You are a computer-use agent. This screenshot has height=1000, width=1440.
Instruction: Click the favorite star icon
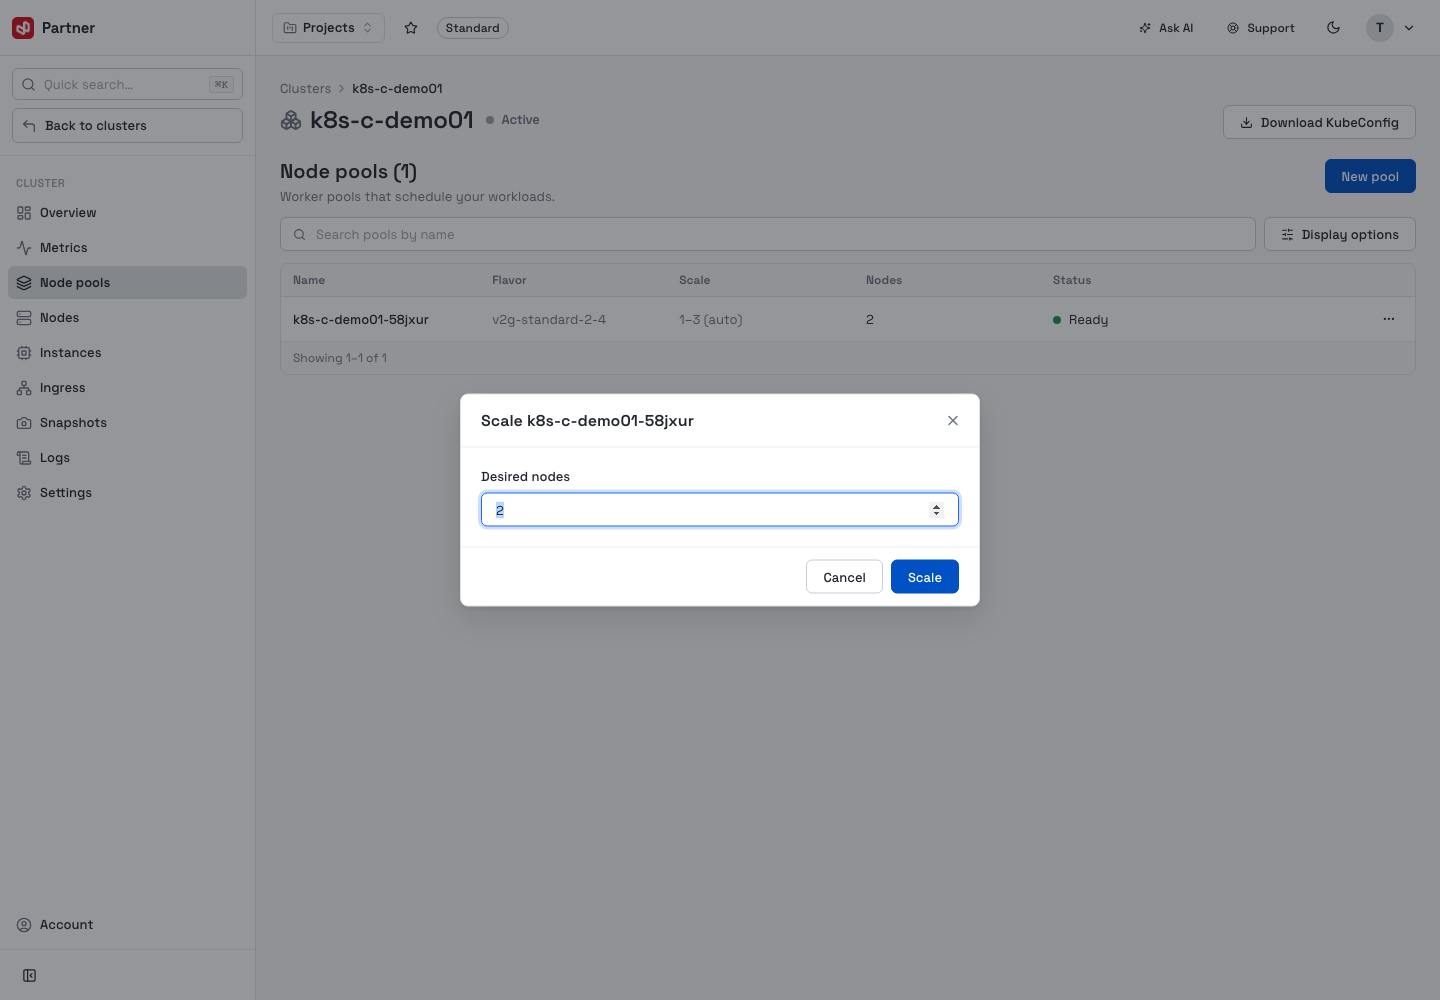(411, 28)
